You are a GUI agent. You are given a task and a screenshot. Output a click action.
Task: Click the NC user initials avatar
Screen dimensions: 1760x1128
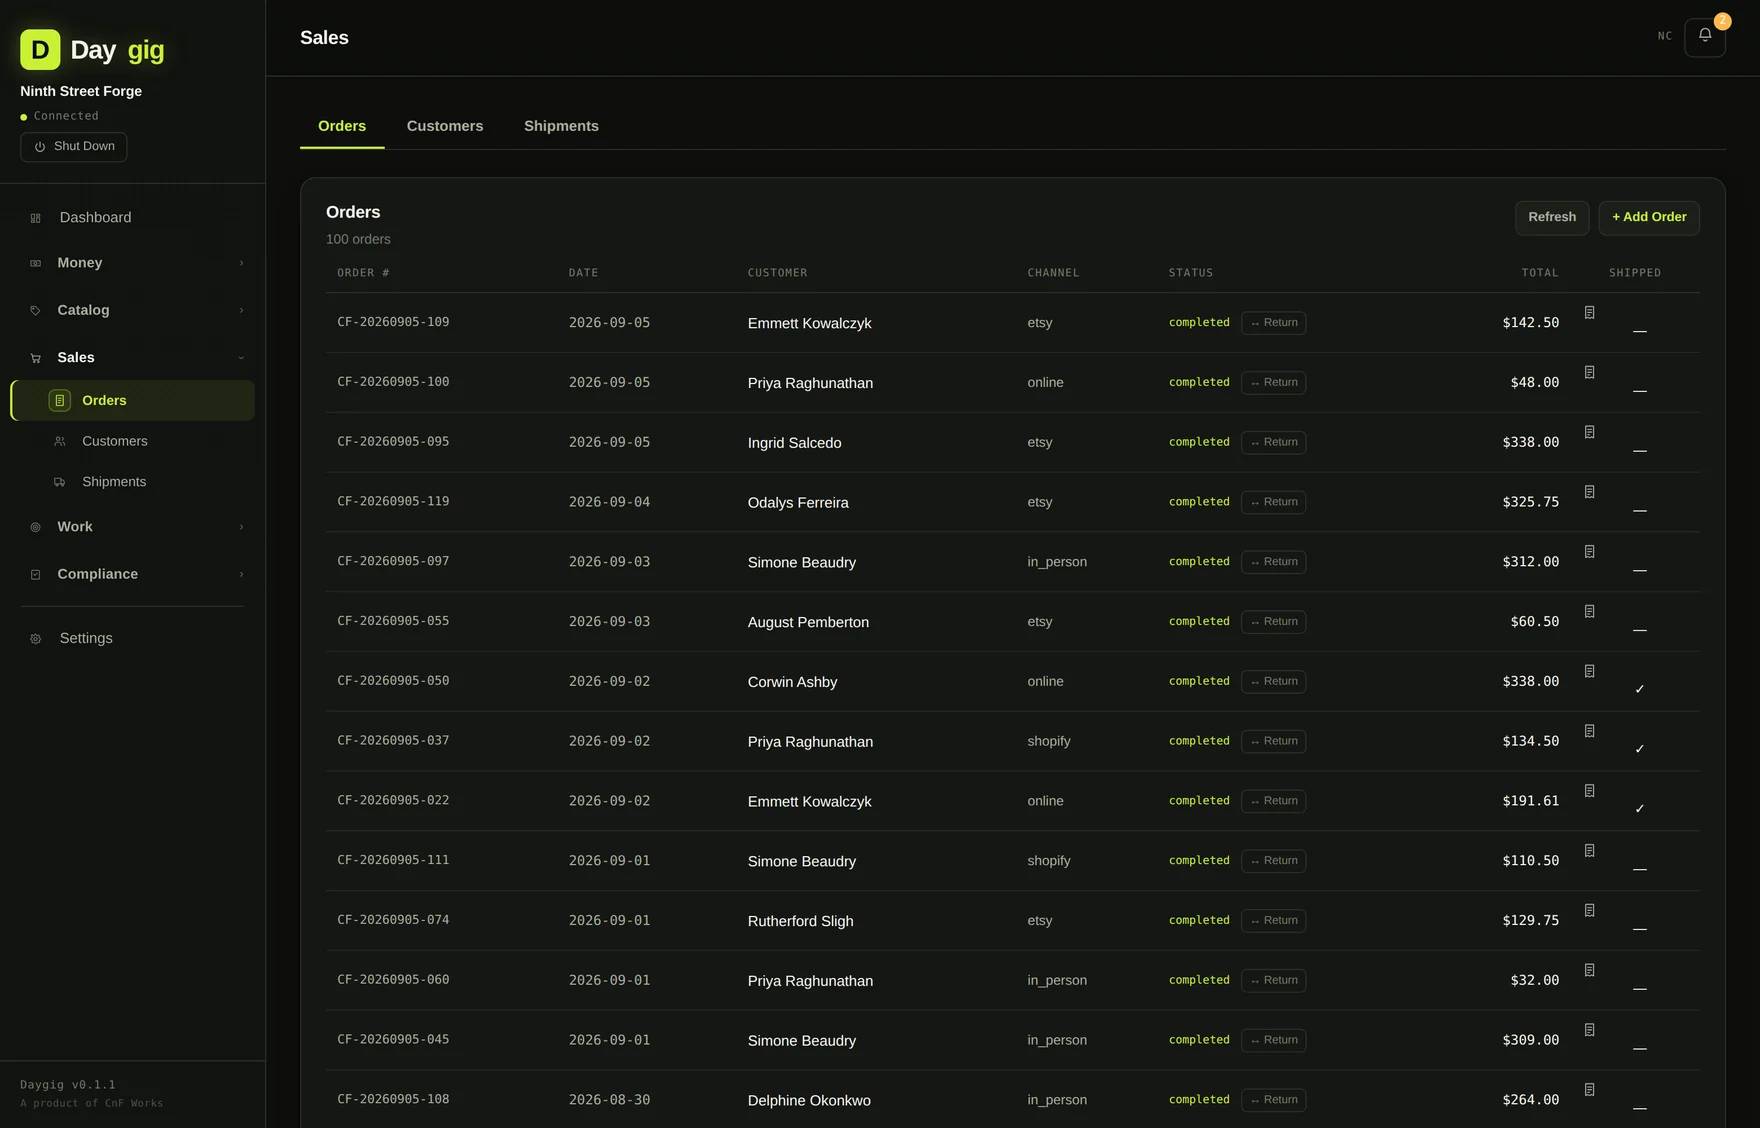pos(1665,36)
